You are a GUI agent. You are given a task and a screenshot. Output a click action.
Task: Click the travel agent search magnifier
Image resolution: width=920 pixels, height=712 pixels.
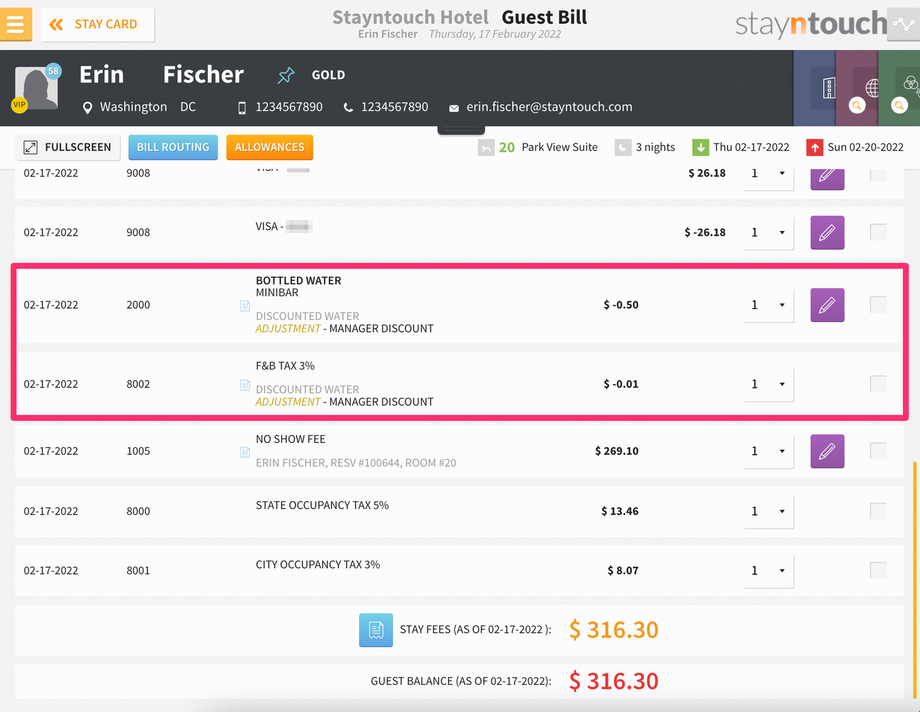tap(857, 106)
